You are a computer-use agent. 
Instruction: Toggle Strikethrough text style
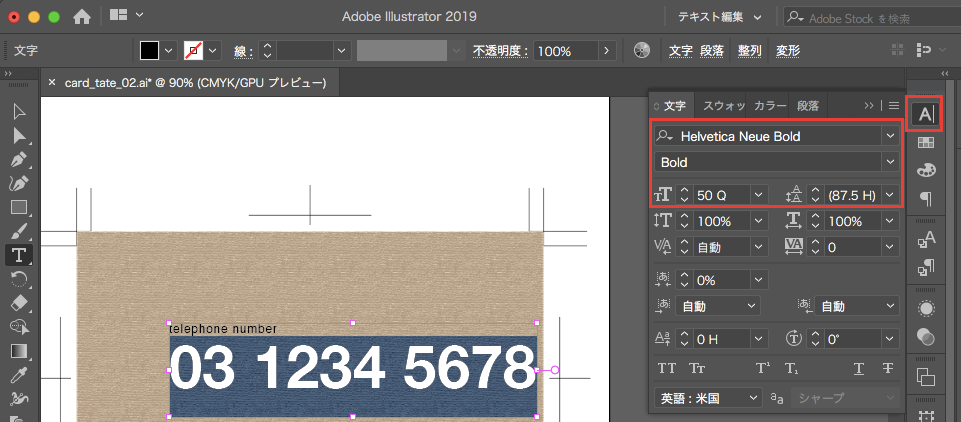point(887,368)
